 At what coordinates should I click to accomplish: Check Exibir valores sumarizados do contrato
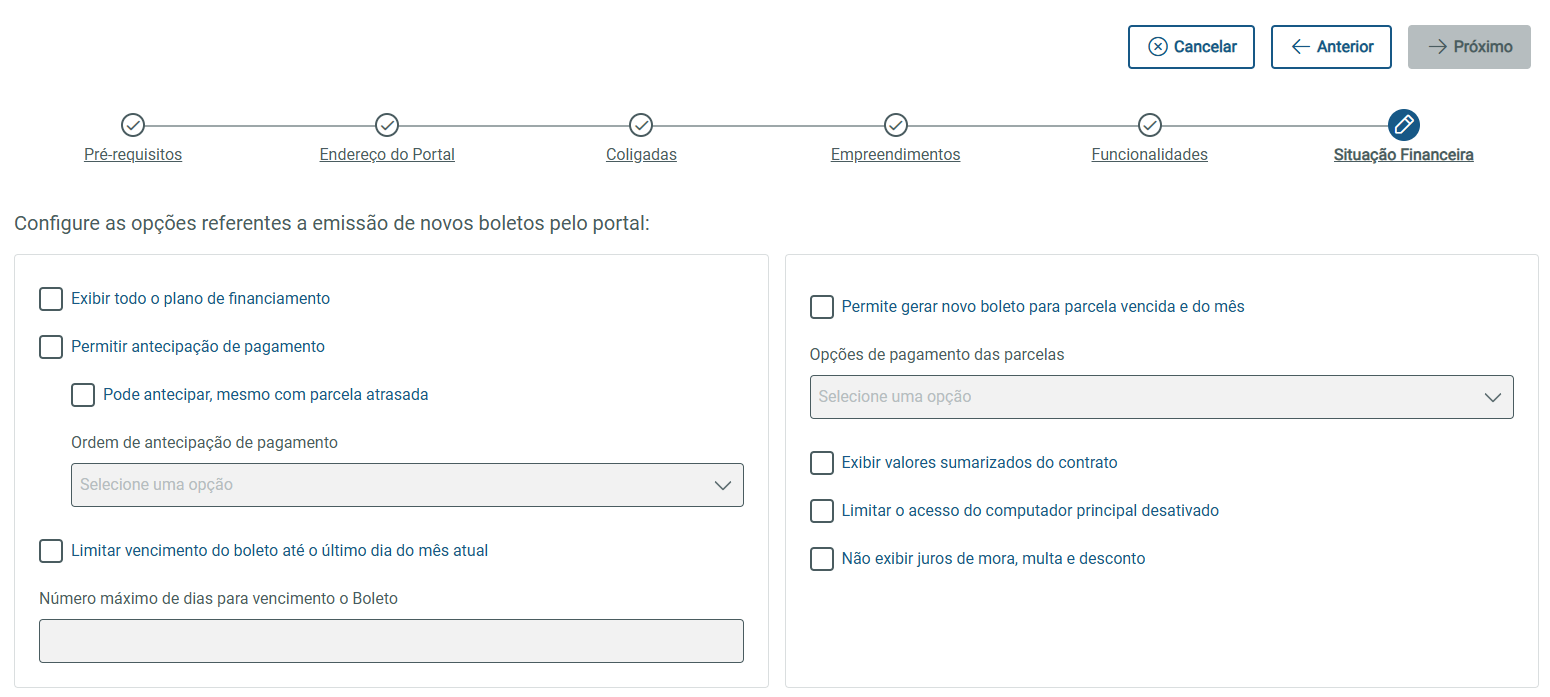tap(822, 463)
